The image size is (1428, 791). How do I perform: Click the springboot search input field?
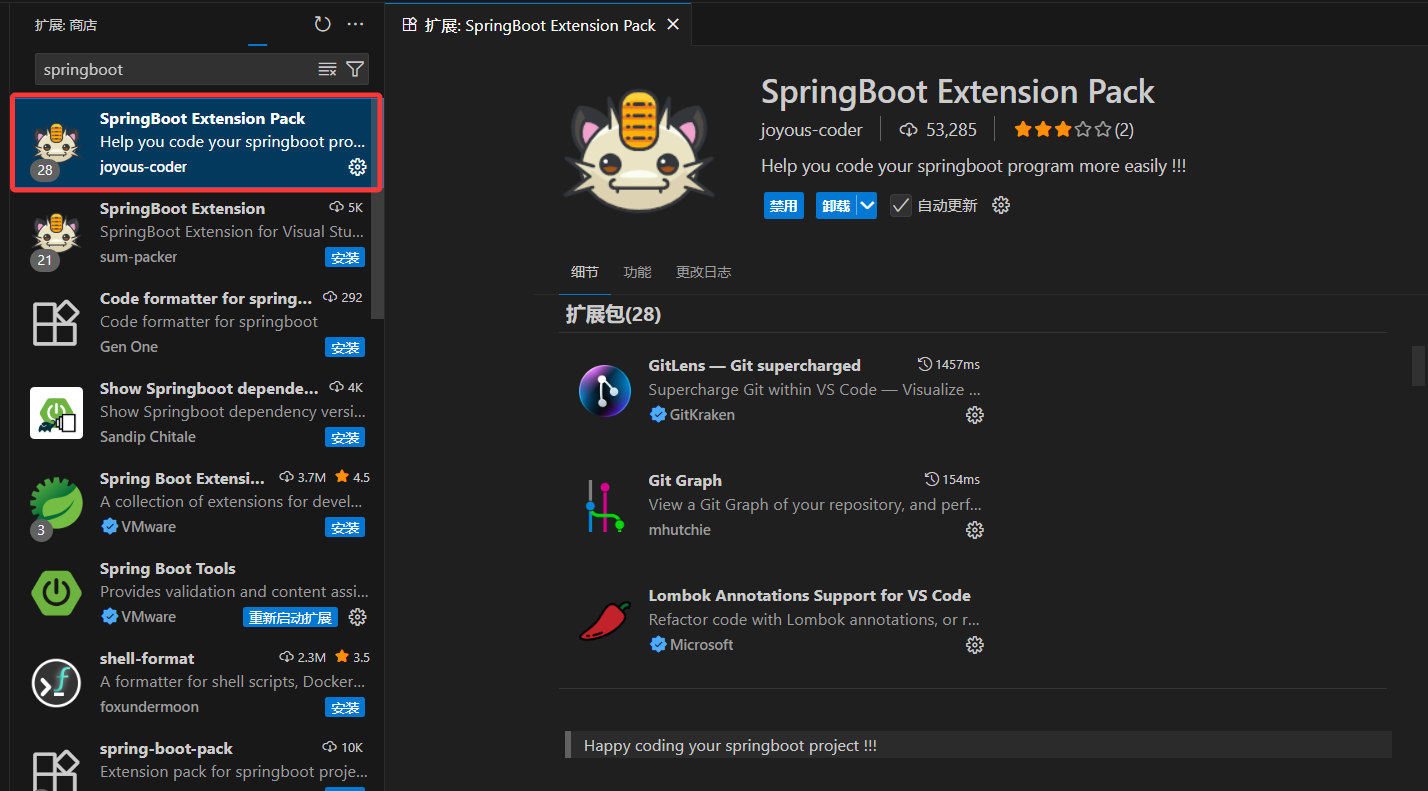coord(176,69)
